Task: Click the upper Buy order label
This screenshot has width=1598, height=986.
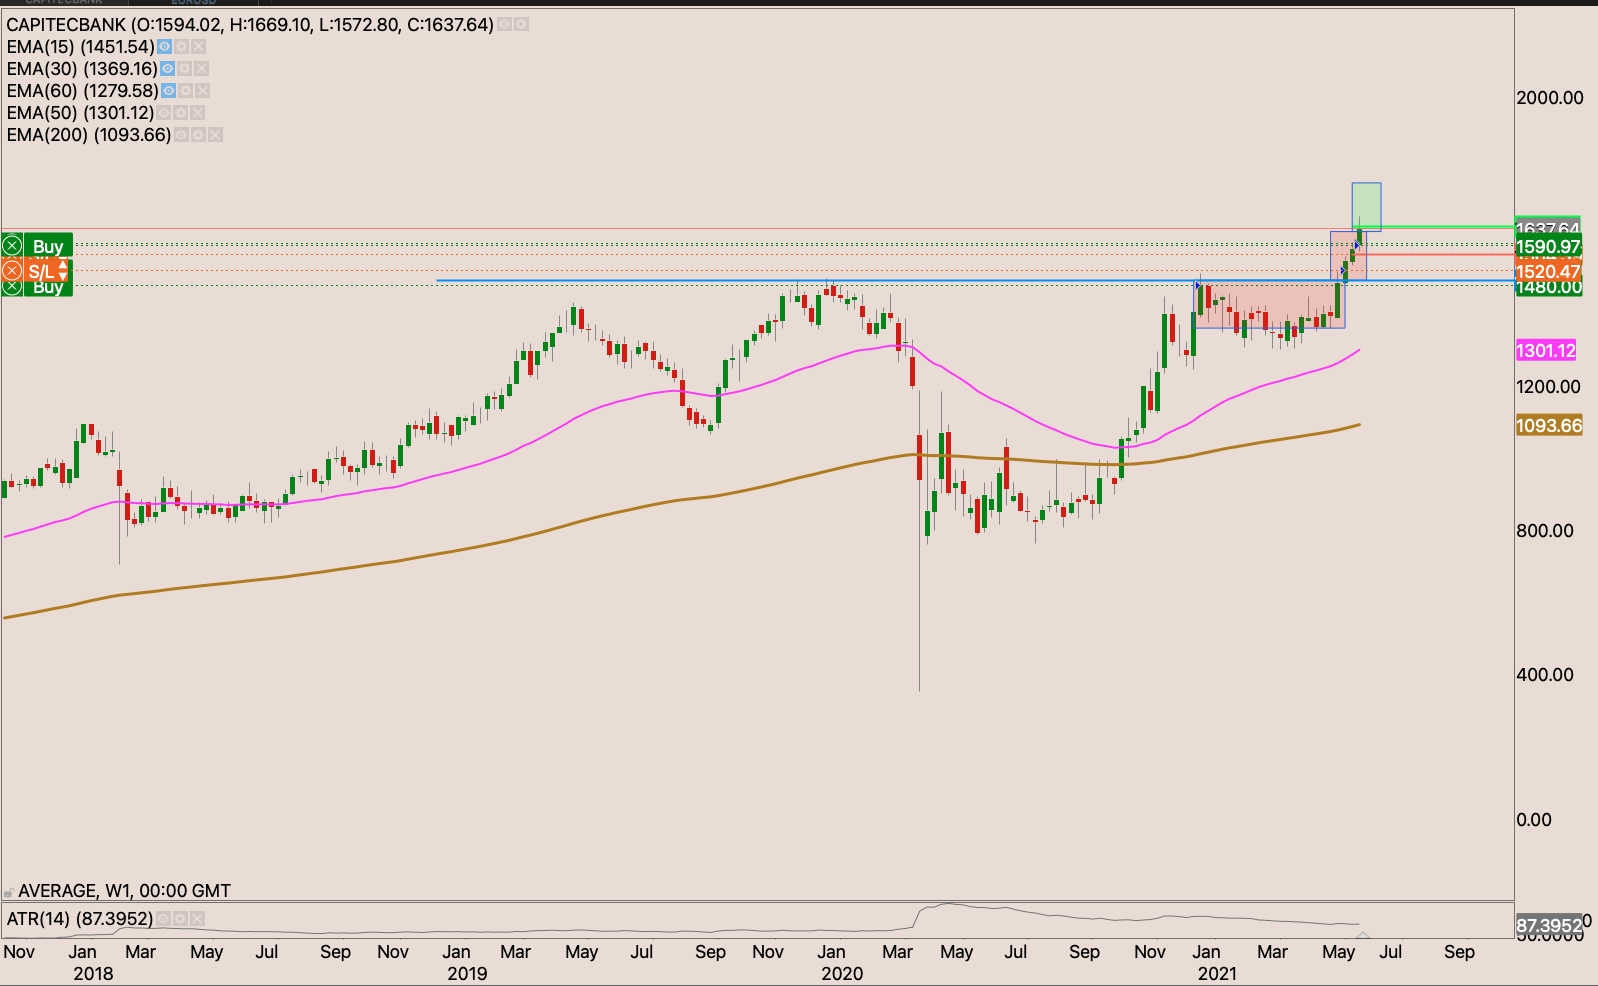Action: pos(47,246)
